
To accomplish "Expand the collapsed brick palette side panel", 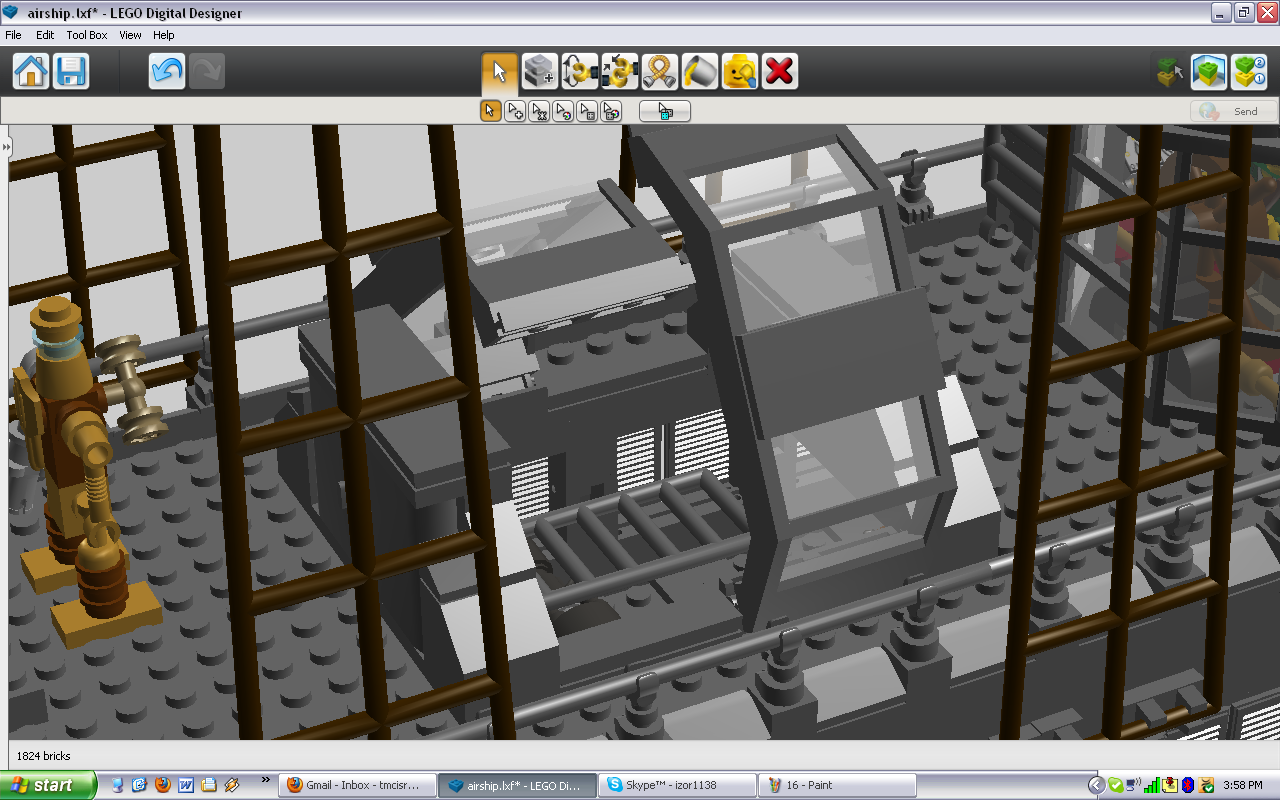I will [6, 147].
